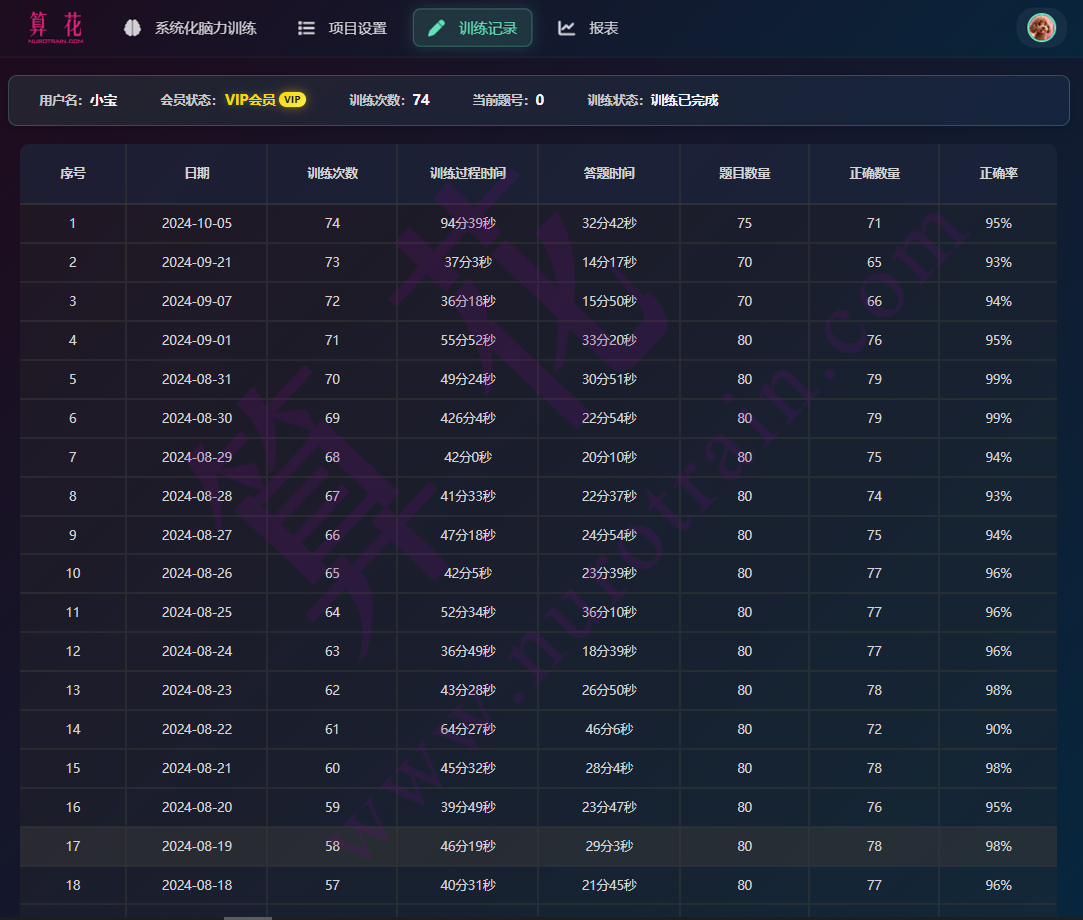Open the 报表 page
This screenshot has height=920, width=1083.
point(603,28)
